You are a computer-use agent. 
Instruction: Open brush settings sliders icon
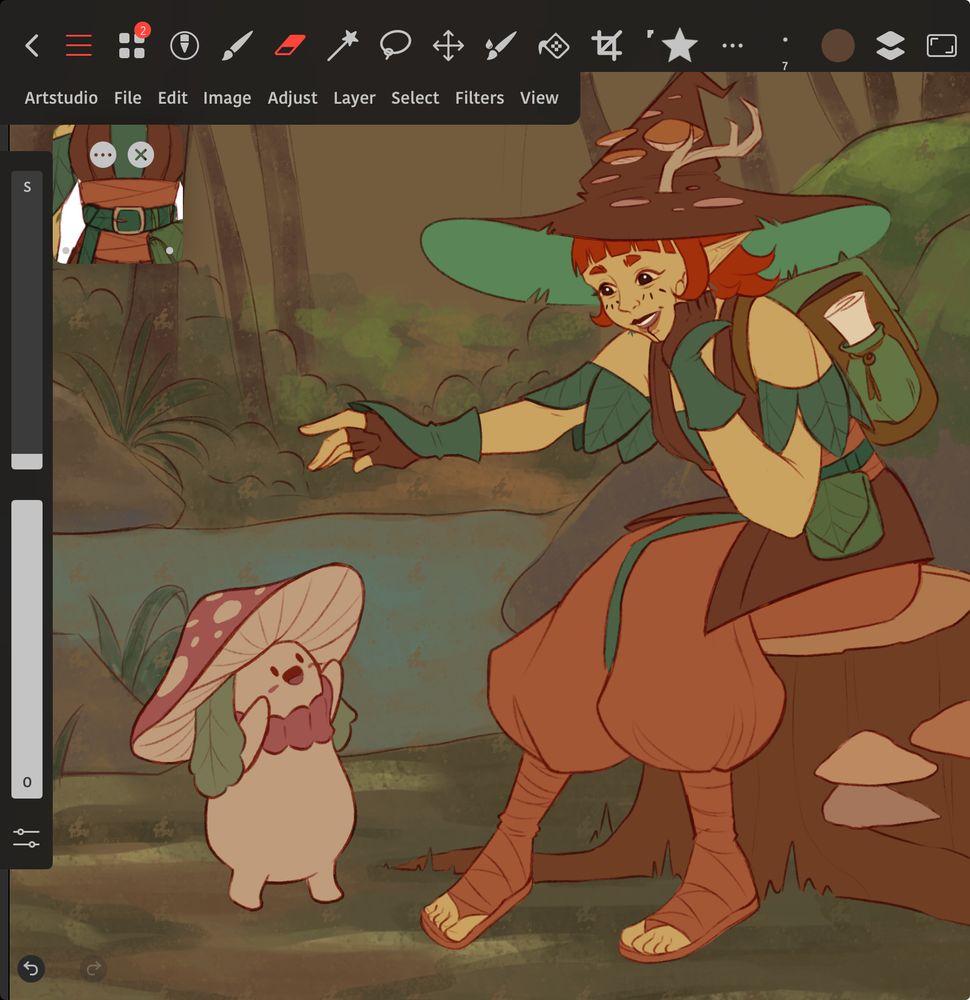[26, 838]
